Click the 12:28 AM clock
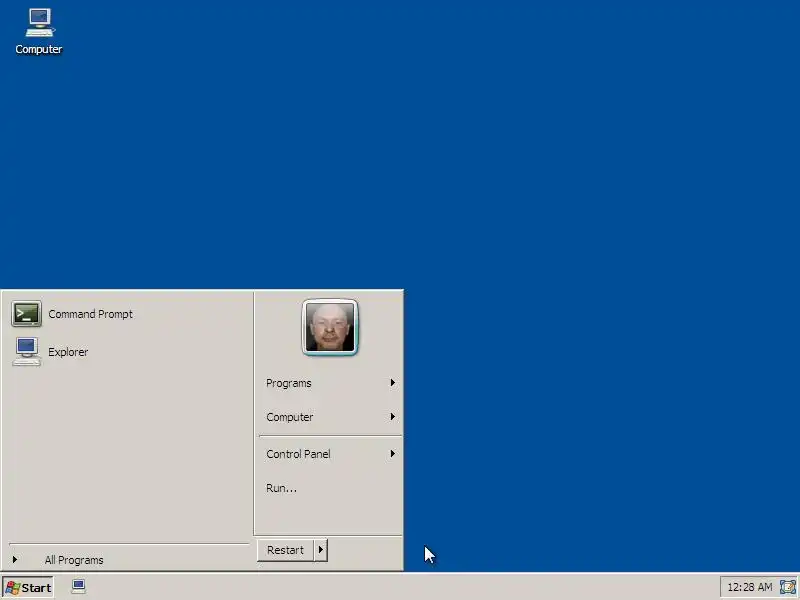 point(749,587)
